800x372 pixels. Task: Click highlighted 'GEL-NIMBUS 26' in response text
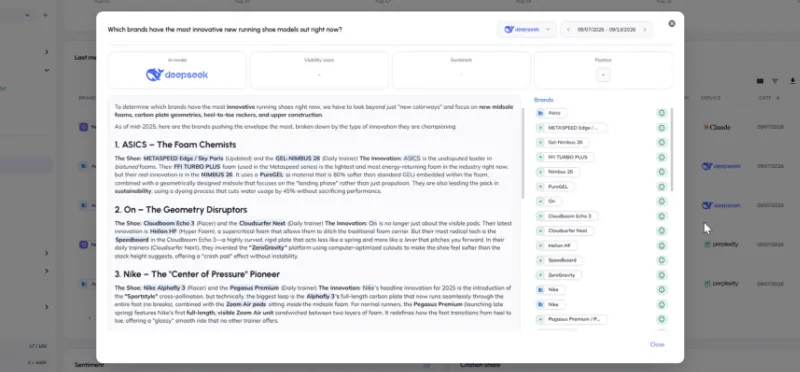coord(297,159)
